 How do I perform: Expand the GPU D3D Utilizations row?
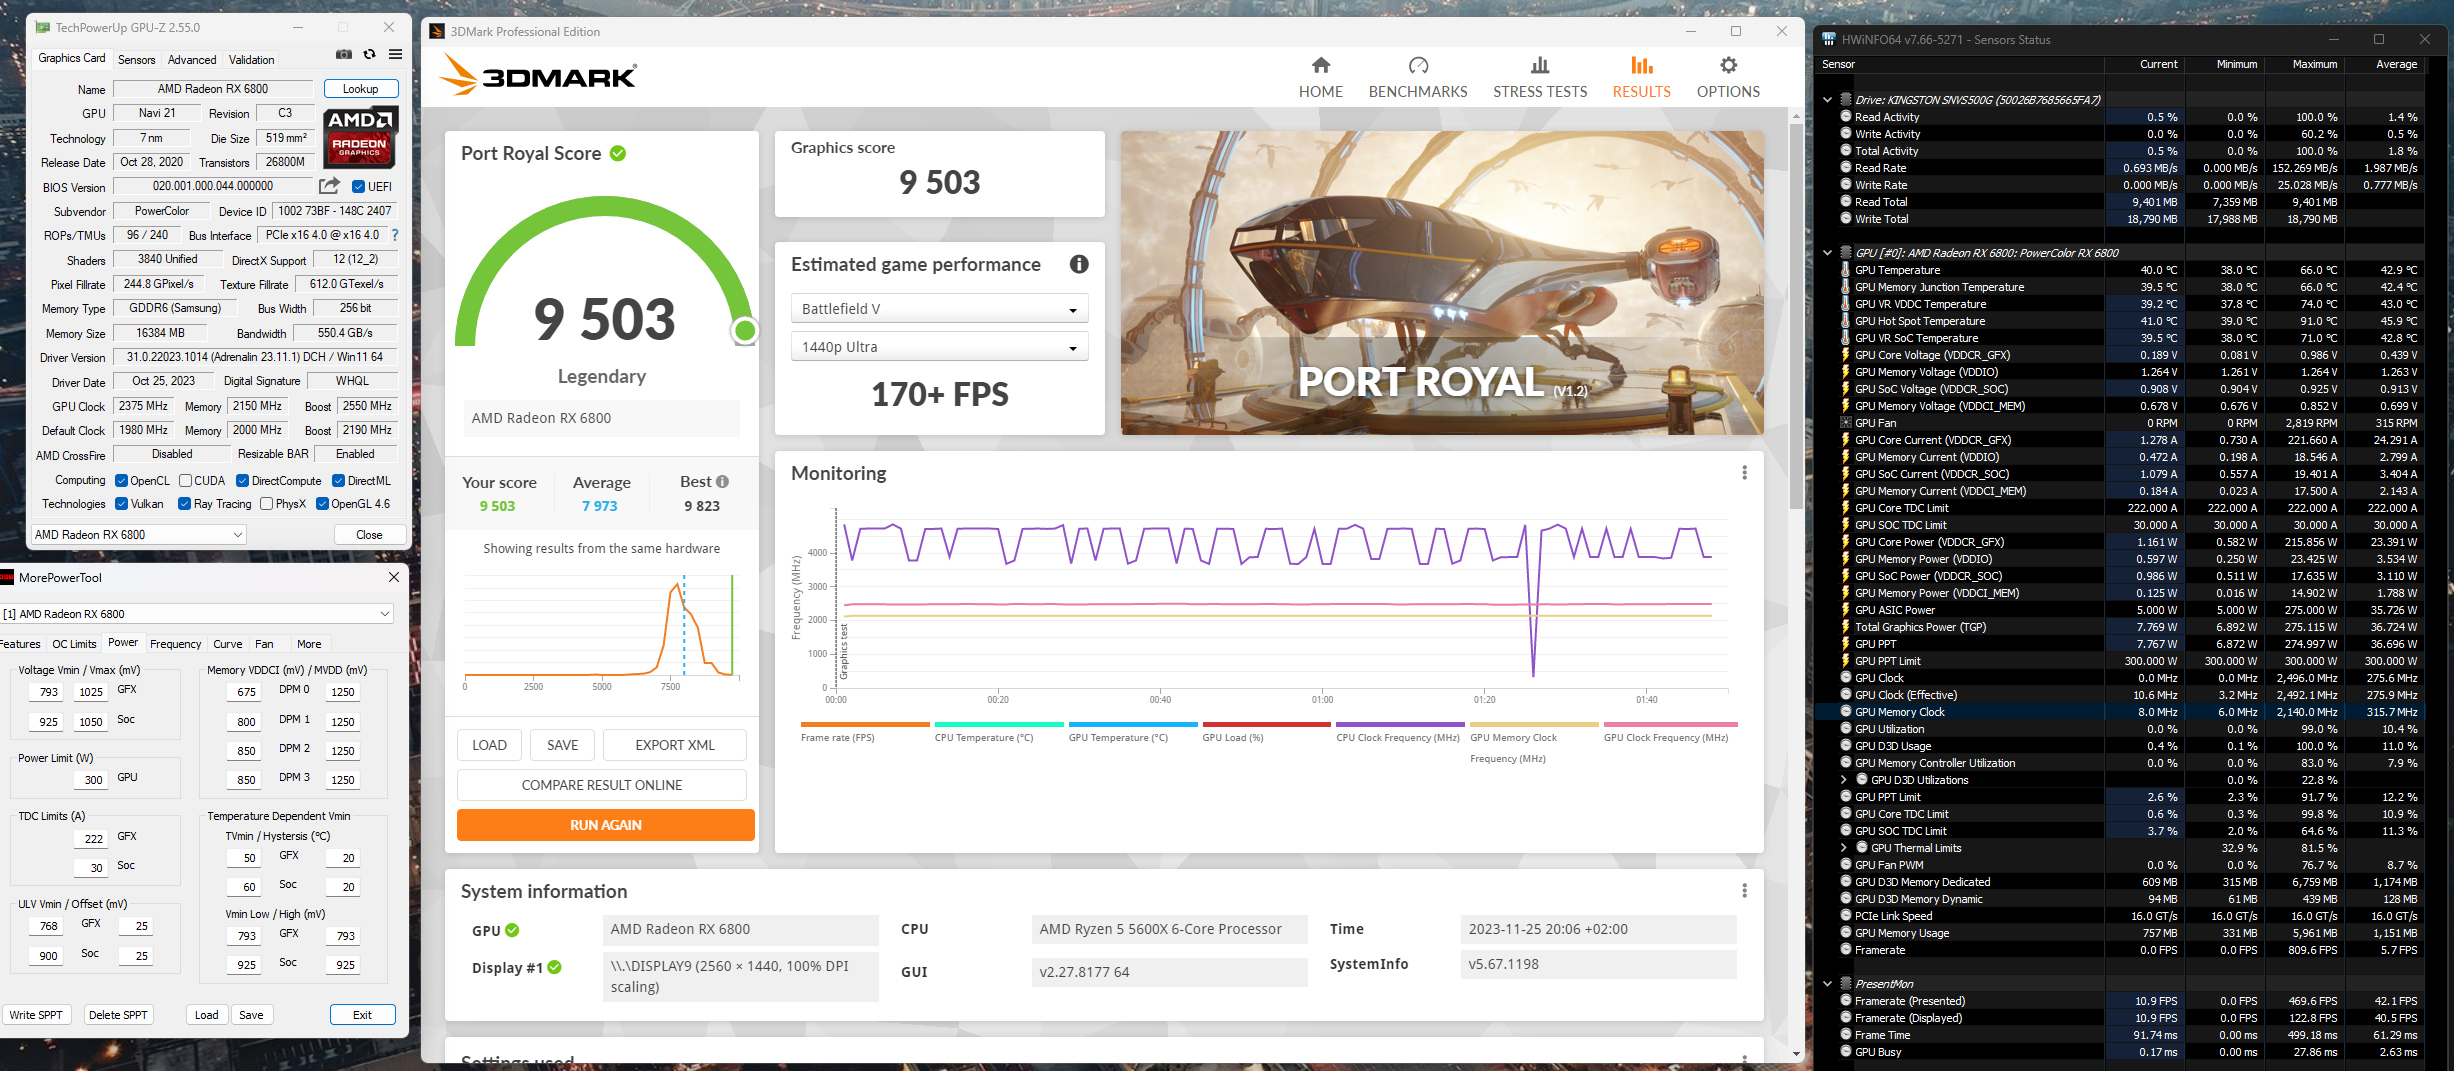coord(1844,780)
